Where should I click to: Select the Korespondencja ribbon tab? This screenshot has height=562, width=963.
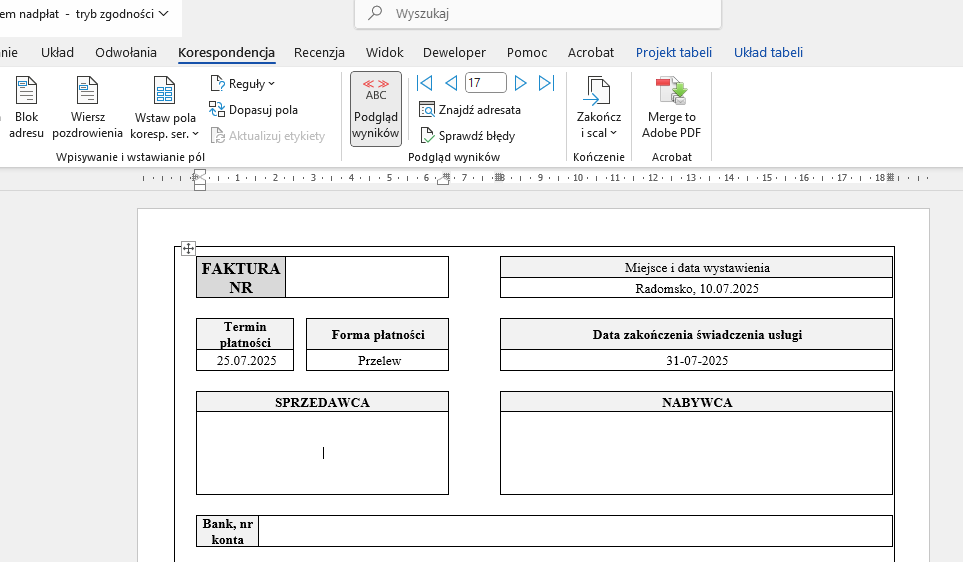(226, 52)
